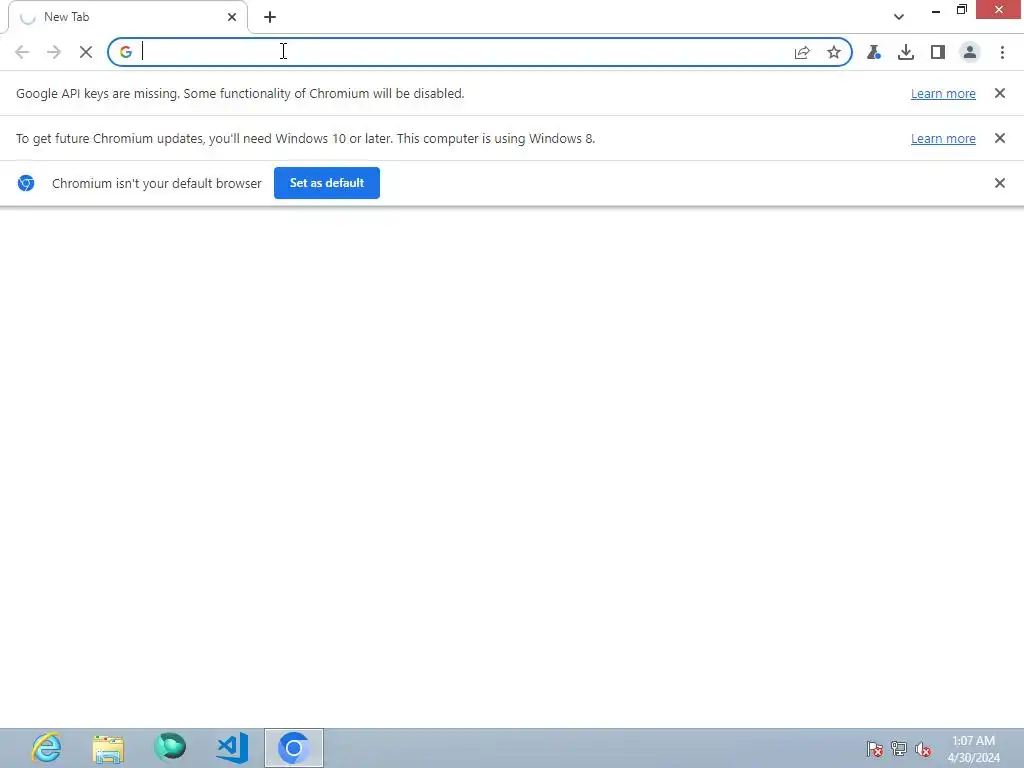The image size is (1024, 768).
Task: Share this page icon
Action: [x=802, y=52]
